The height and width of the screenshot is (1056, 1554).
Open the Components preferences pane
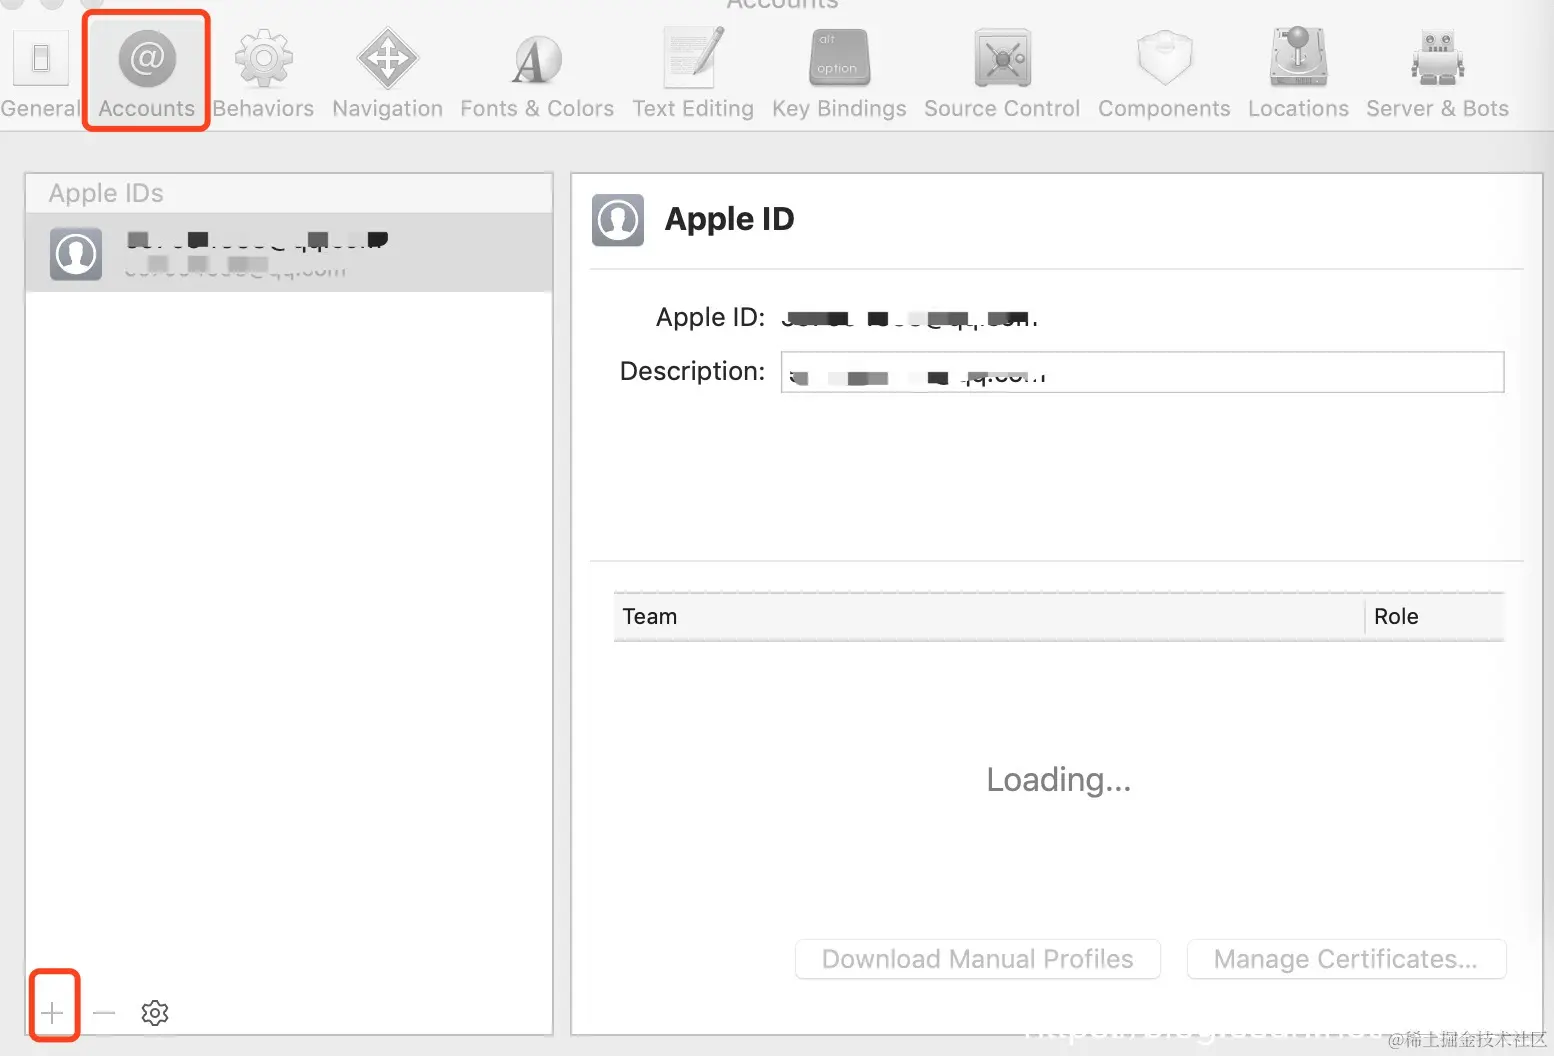pos(1164,75)
